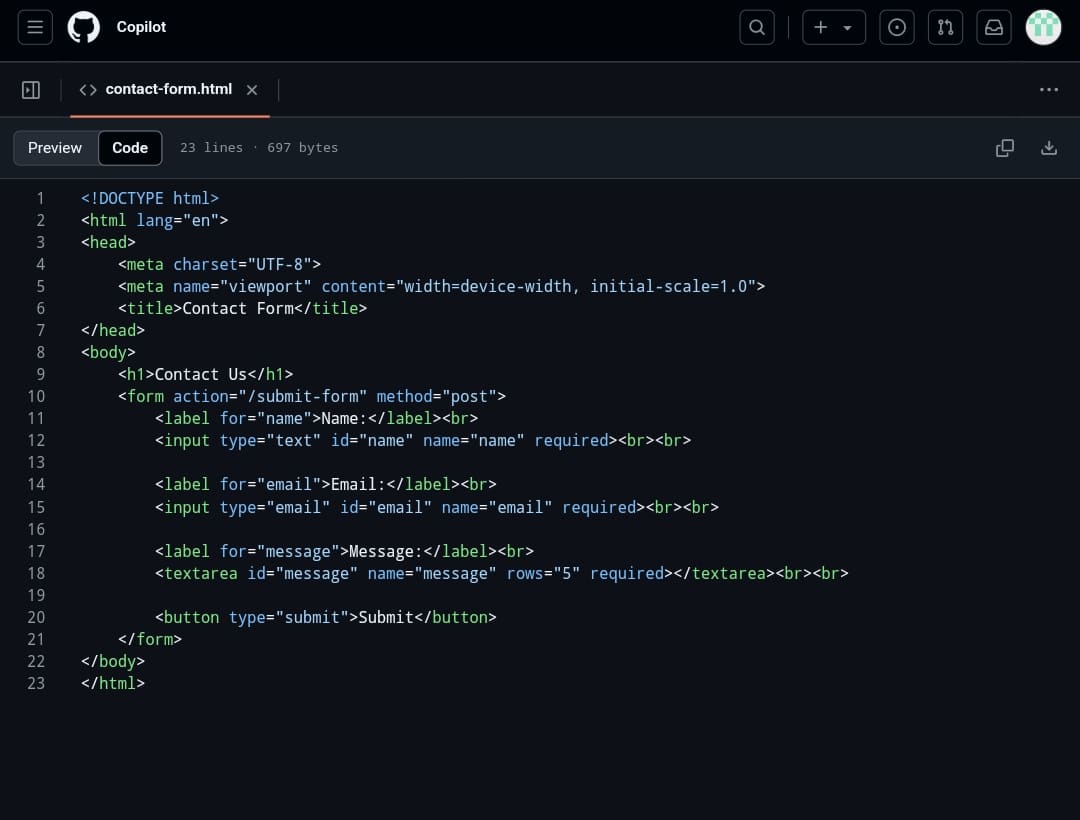Click the plus create-new icon
Viewport: 1080px width, 820px height.
[820, 28]
